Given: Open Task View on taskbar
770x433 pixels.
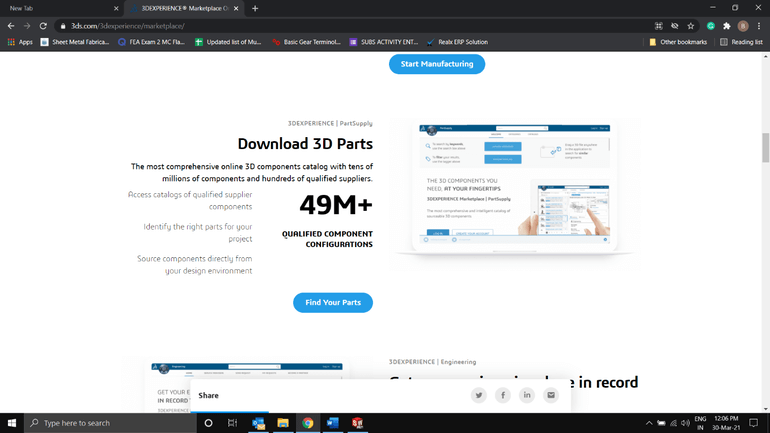Looking at the screenshot, I should 232,423.
